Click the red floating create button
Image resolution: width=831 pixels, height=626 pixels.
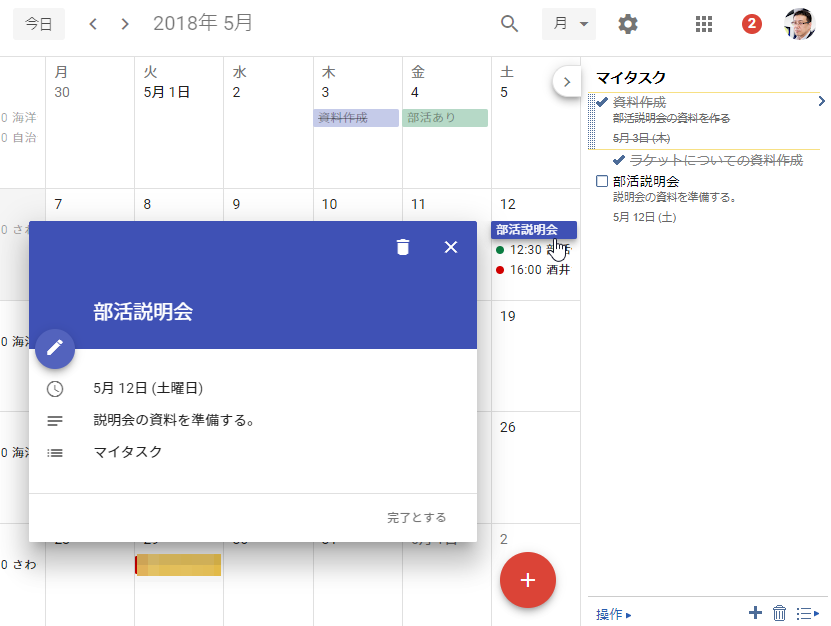point(527,580)
